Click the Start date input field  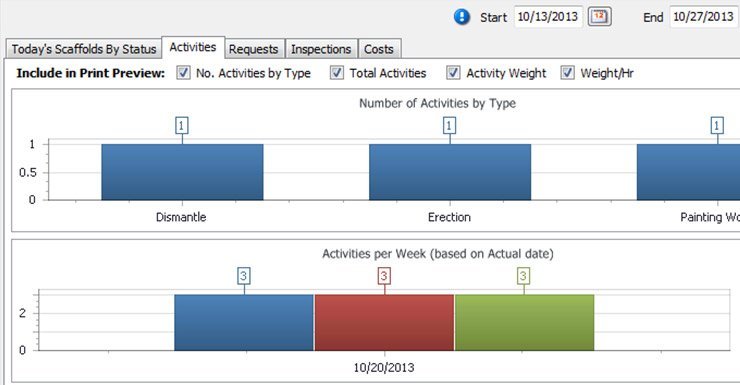click(x=548, y=17)
